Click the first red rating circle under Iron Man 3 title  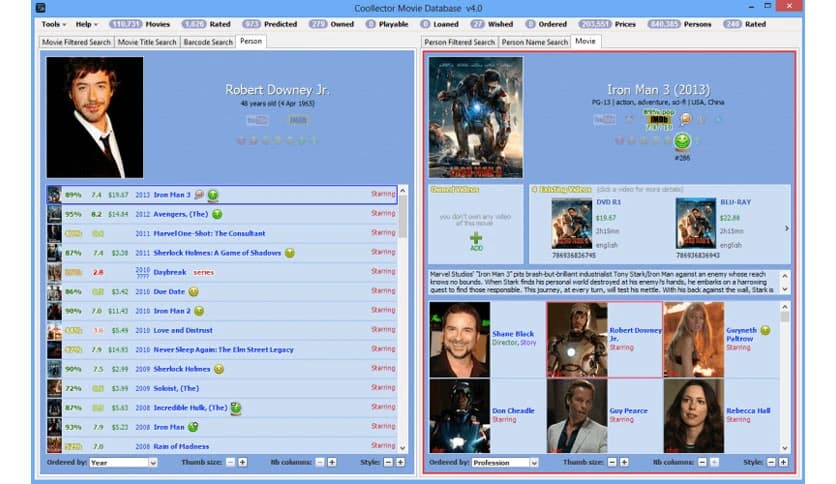click(x=620, y=141)
